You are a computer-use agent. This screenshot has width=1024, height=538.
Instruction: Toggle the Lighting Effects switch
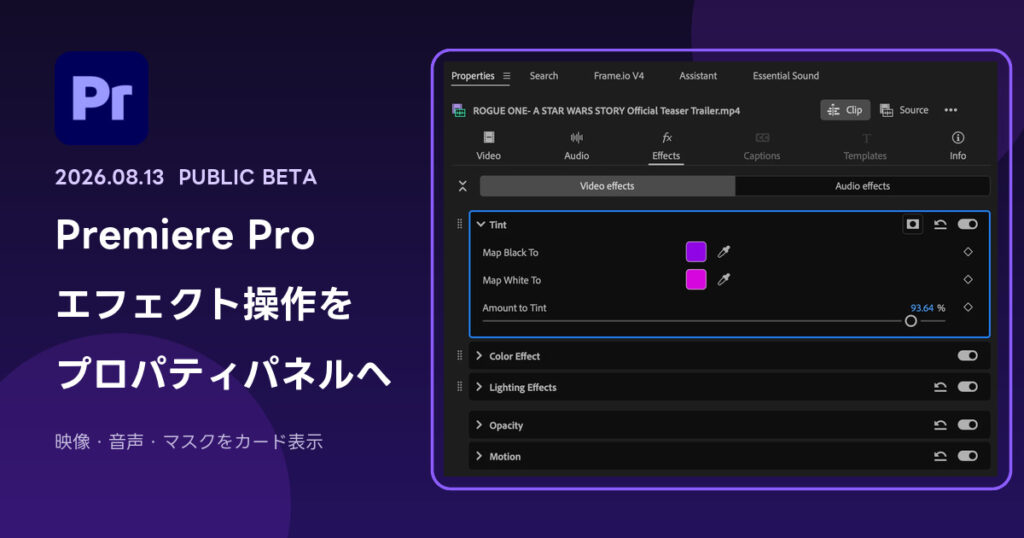[968, 387]
